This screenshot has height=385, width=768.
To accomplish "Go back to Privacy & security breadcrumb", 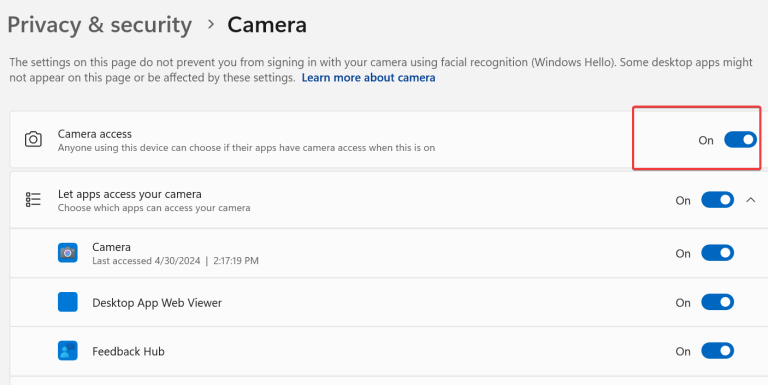I will (x=99, y=25).
